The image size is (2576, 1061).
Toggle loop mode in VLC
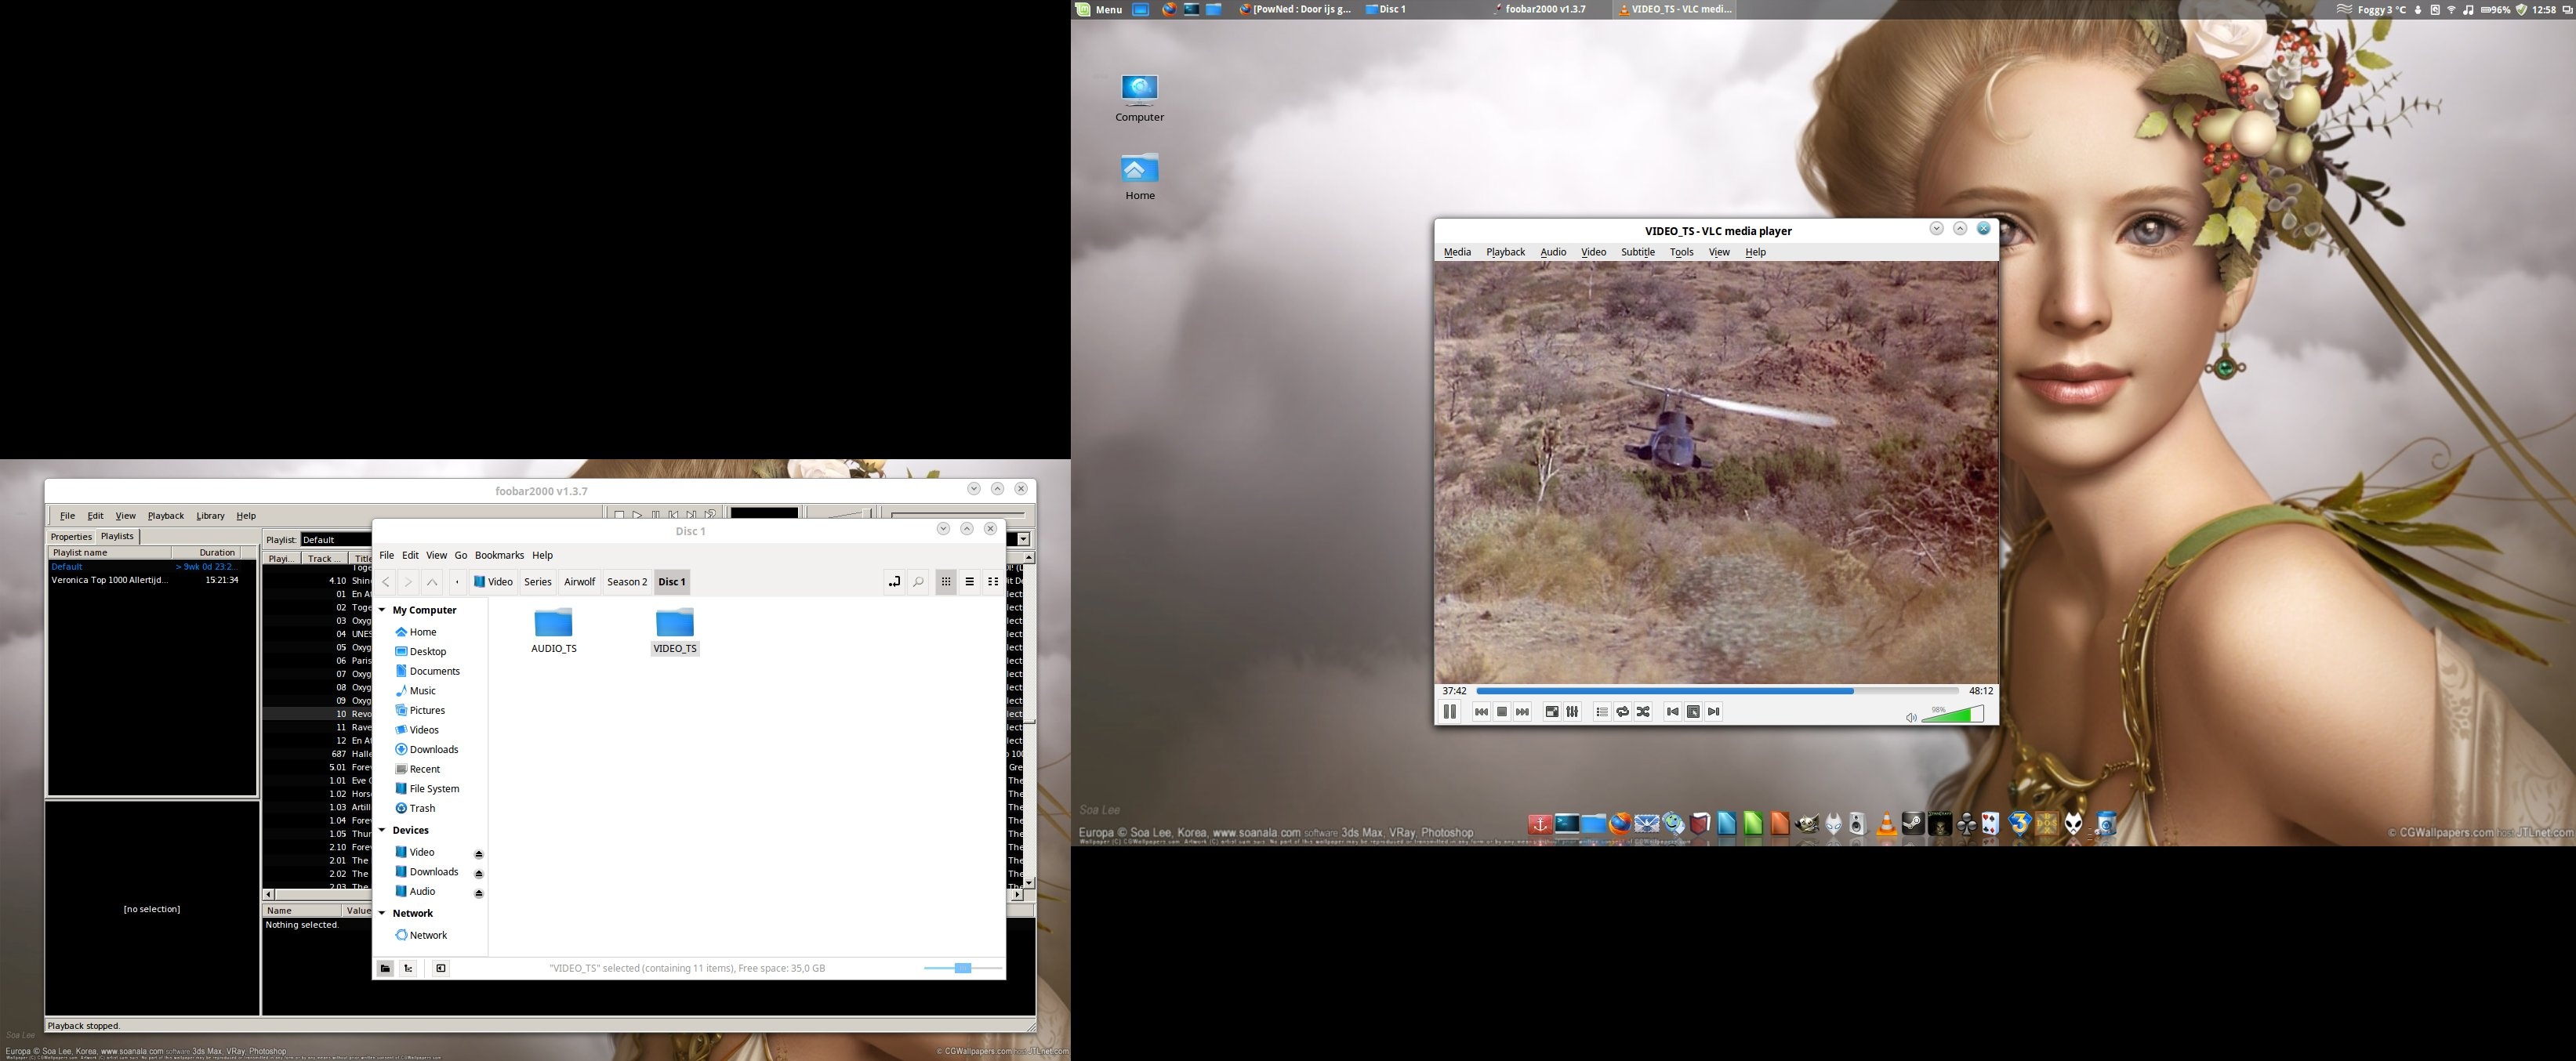pyautogui.click(x=1622, y=712)
